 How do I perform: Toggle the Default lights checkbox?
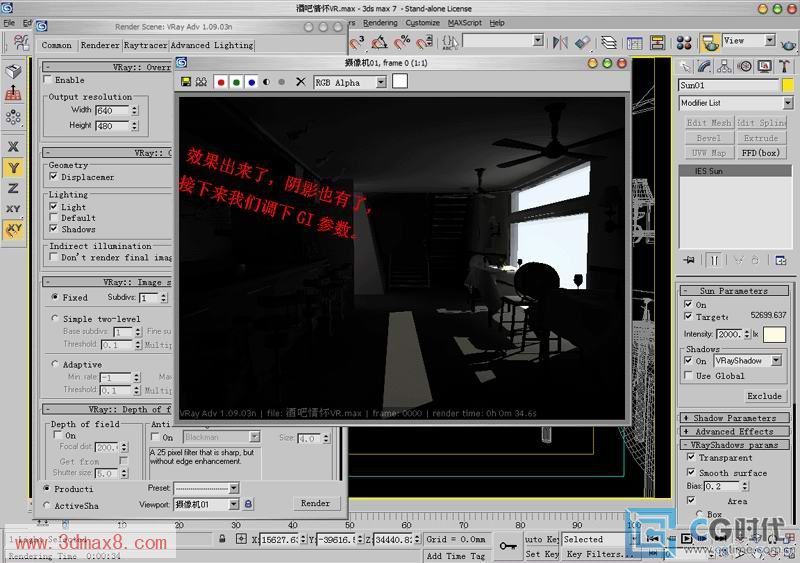coord(54,218)
